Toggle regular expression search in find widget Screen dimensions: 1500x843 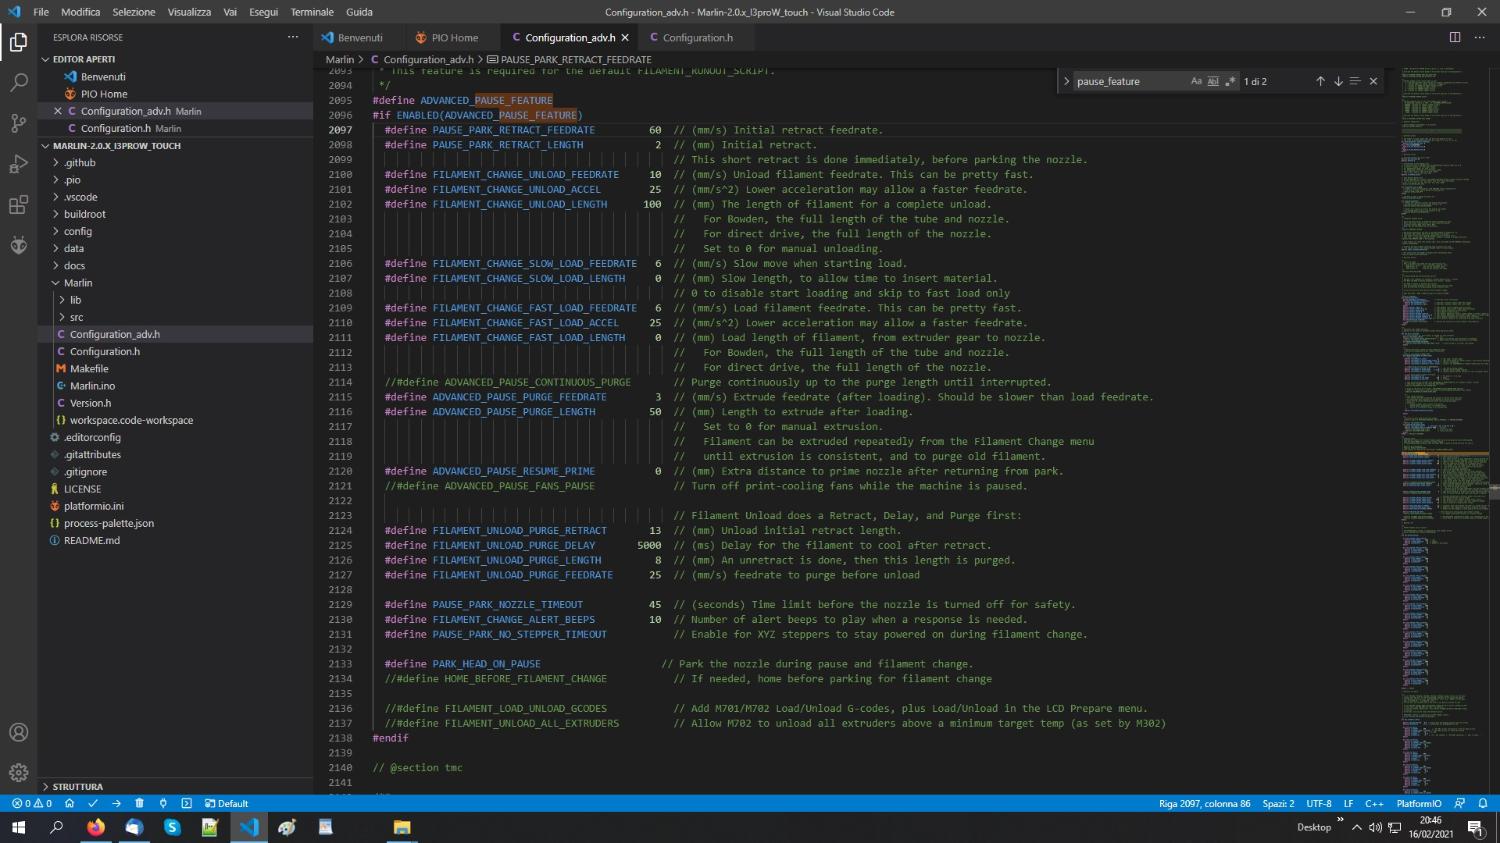click(1230, 81)
